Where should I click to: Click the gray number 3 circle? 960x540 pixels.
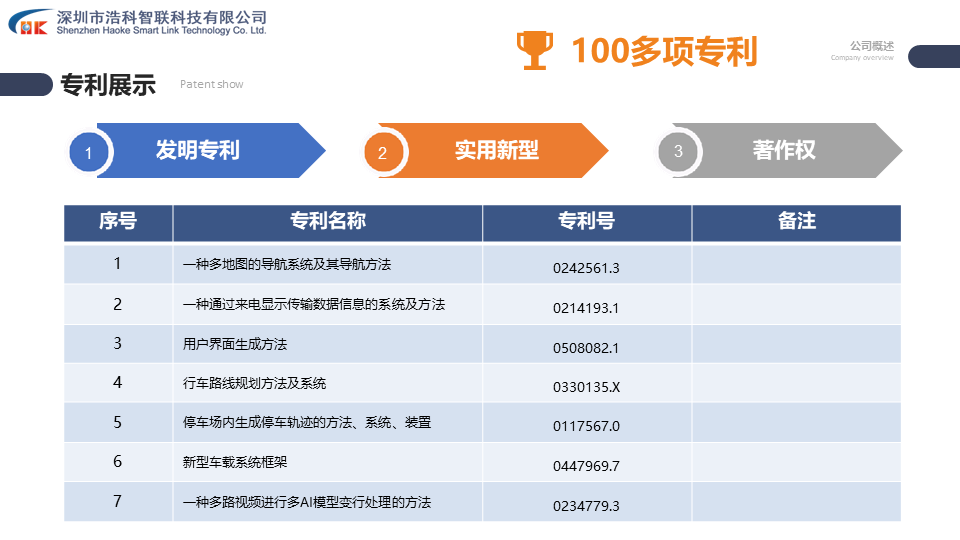click(678, 151)
